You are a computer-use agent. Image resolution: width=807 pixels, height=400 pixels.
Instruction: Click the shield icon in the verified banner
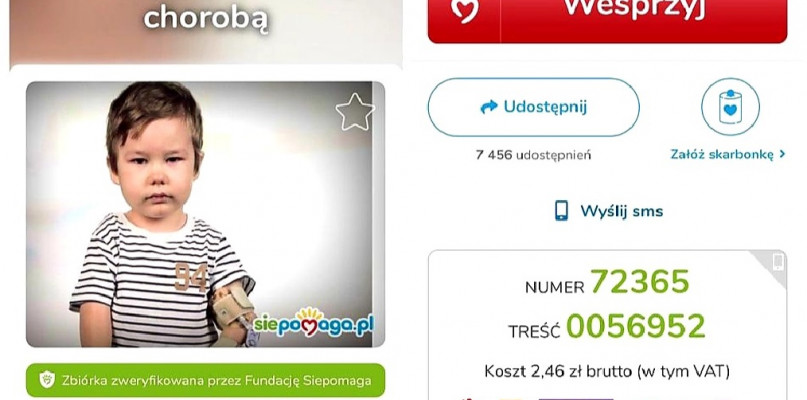click(47, 380)
